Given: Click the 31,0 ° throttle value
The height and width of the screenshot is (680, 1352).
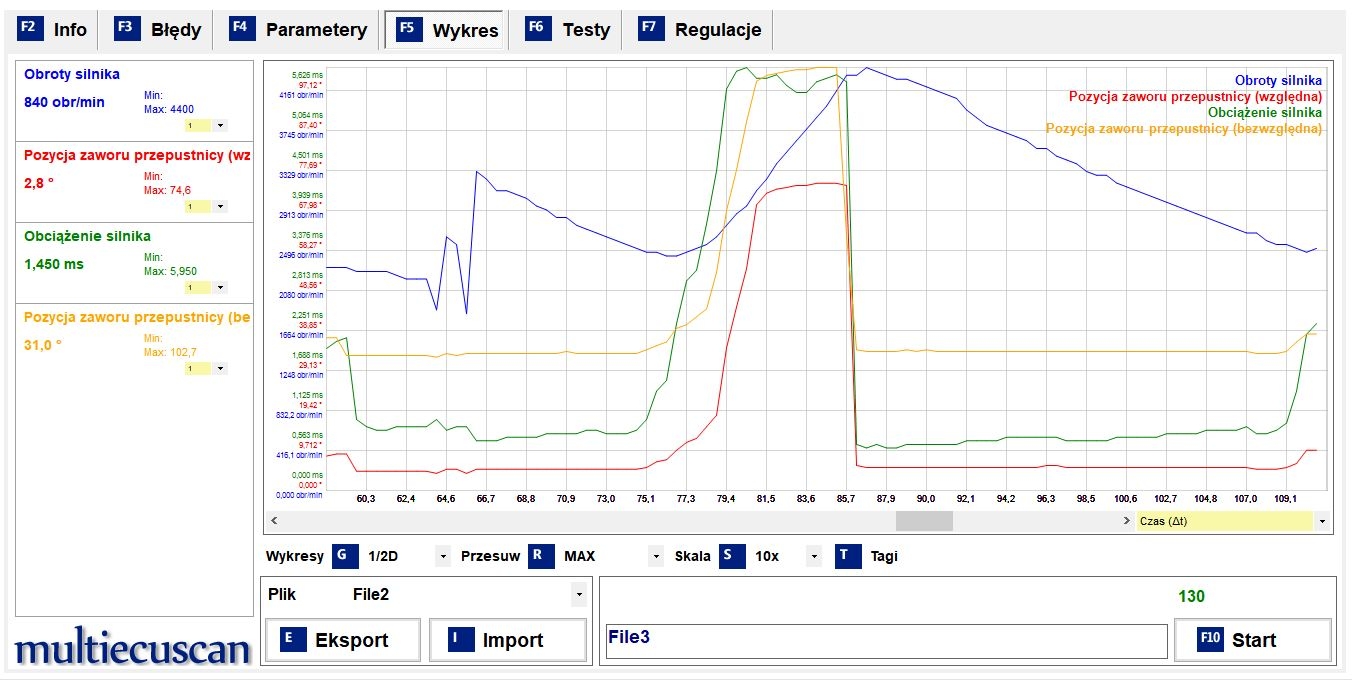Looking at the screenshot, I should pos(43,344).
